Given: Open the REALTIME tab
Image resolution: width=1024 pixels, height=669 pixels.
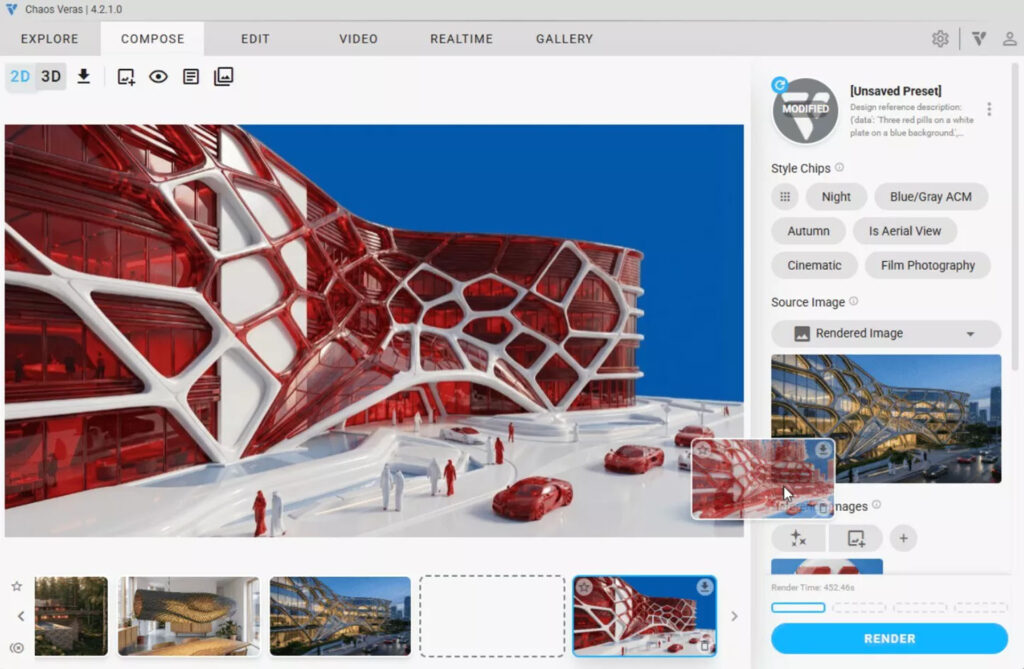Looking at the screenshot, I should 460,39.
